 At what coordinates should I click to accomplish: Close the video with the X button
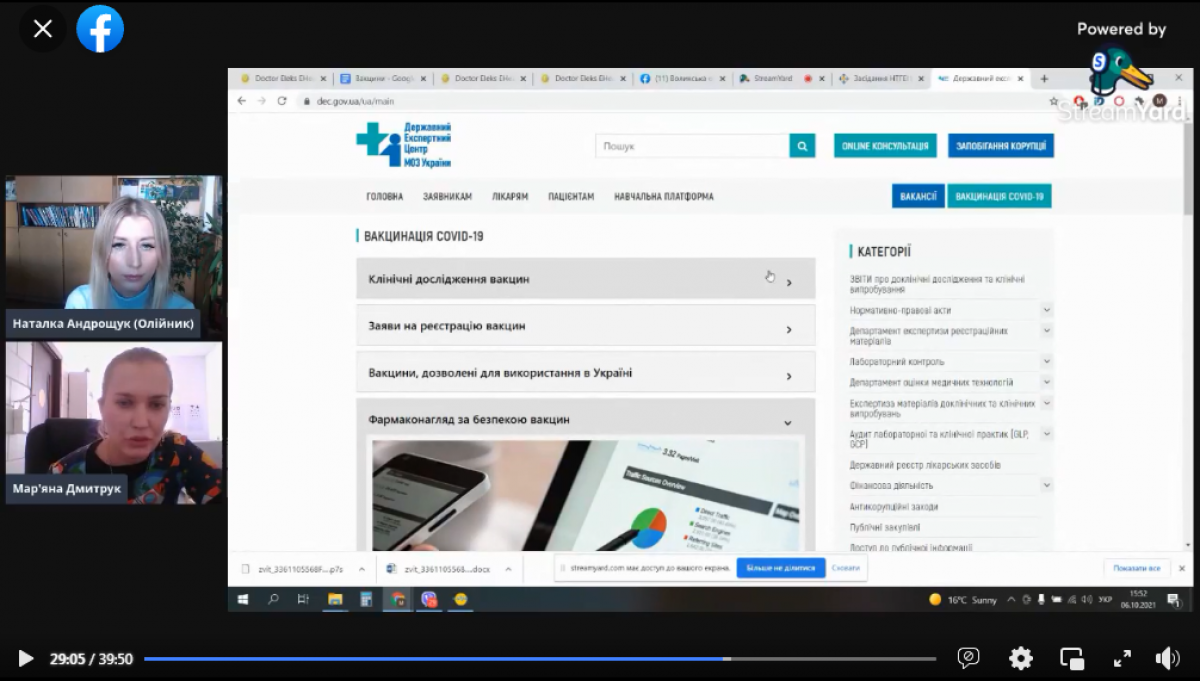42,29
